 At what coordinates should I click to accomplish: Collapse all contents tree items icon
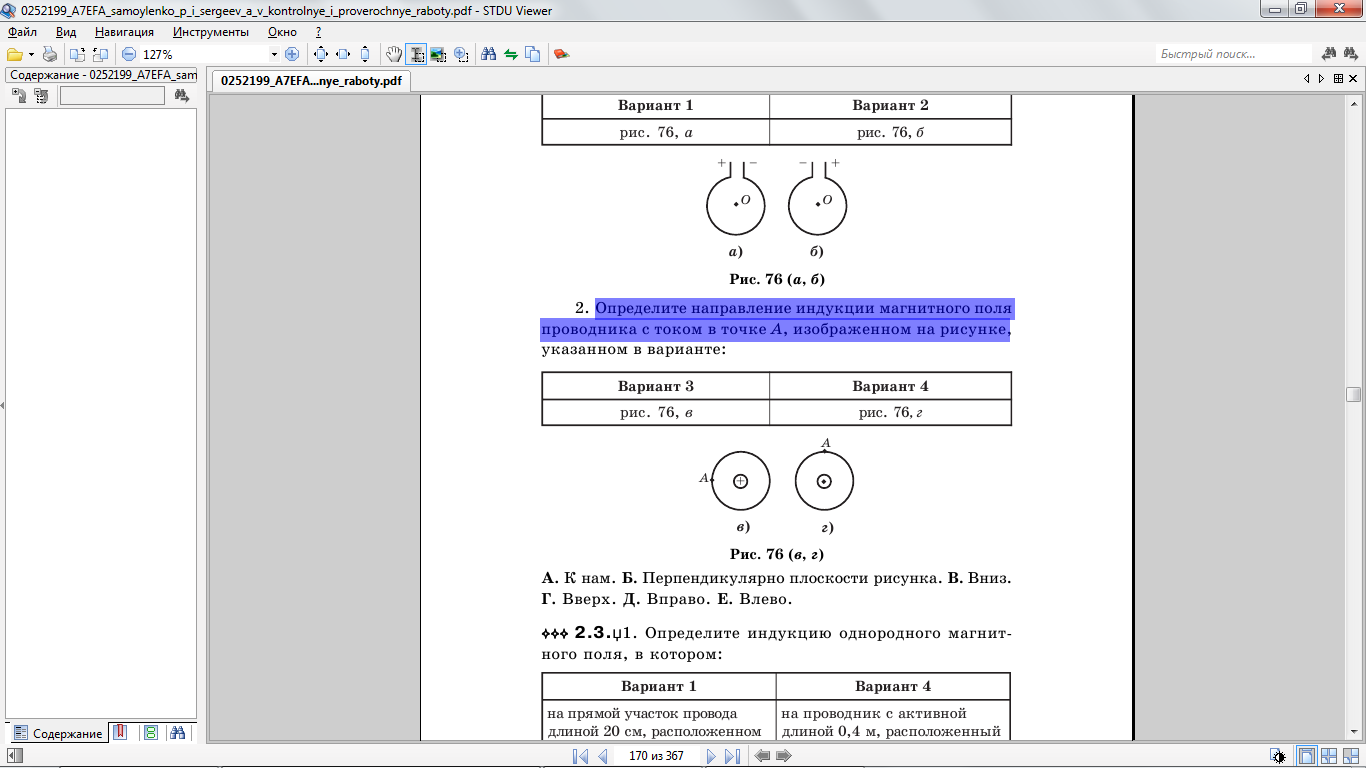point(41,95)
